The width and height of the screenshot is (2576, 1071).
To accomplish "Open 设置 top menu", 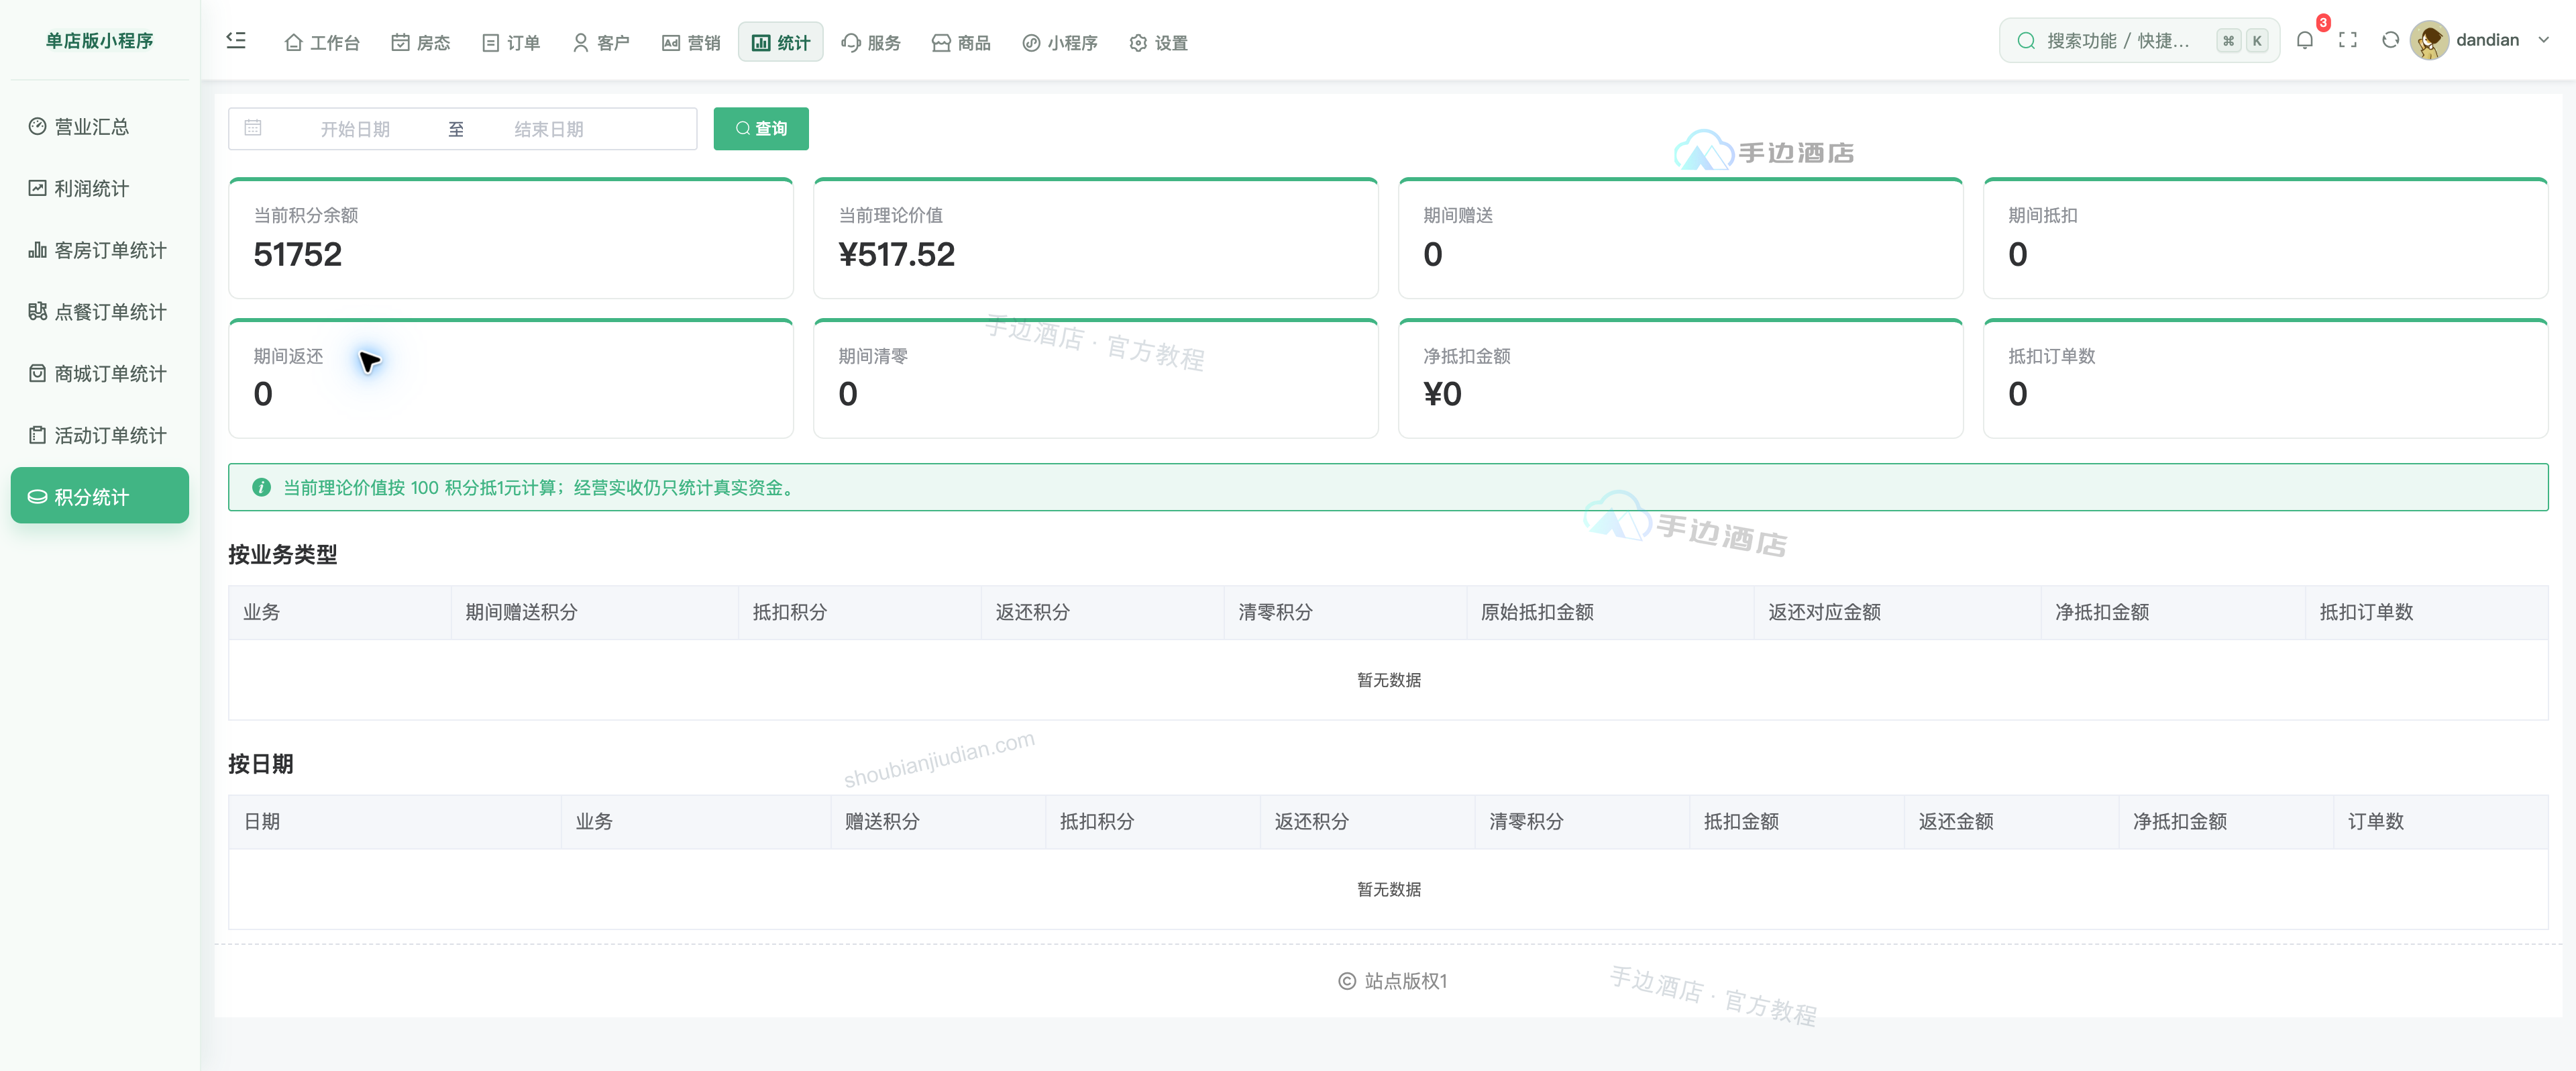I will [1158, 43].
